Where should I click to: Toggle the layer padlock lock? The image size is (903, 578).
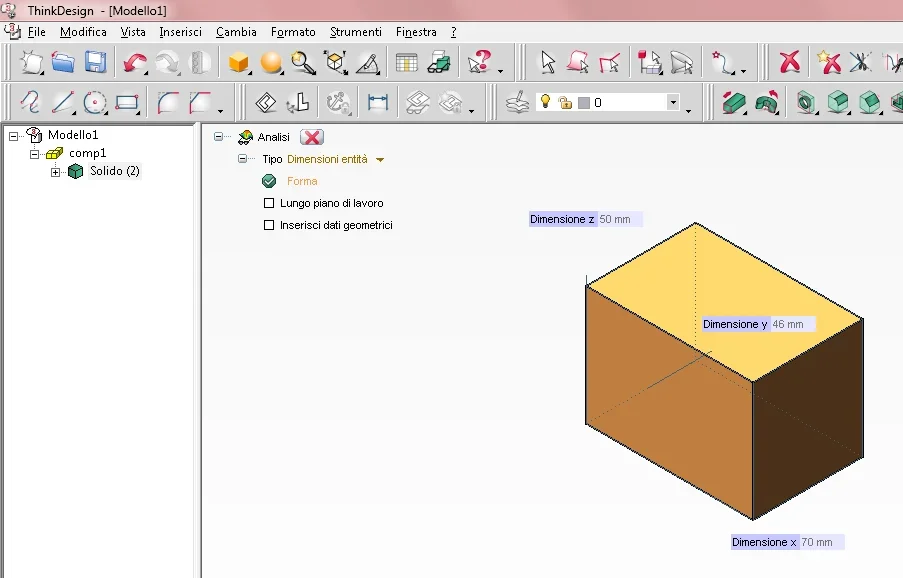click(x=565, y=102)
